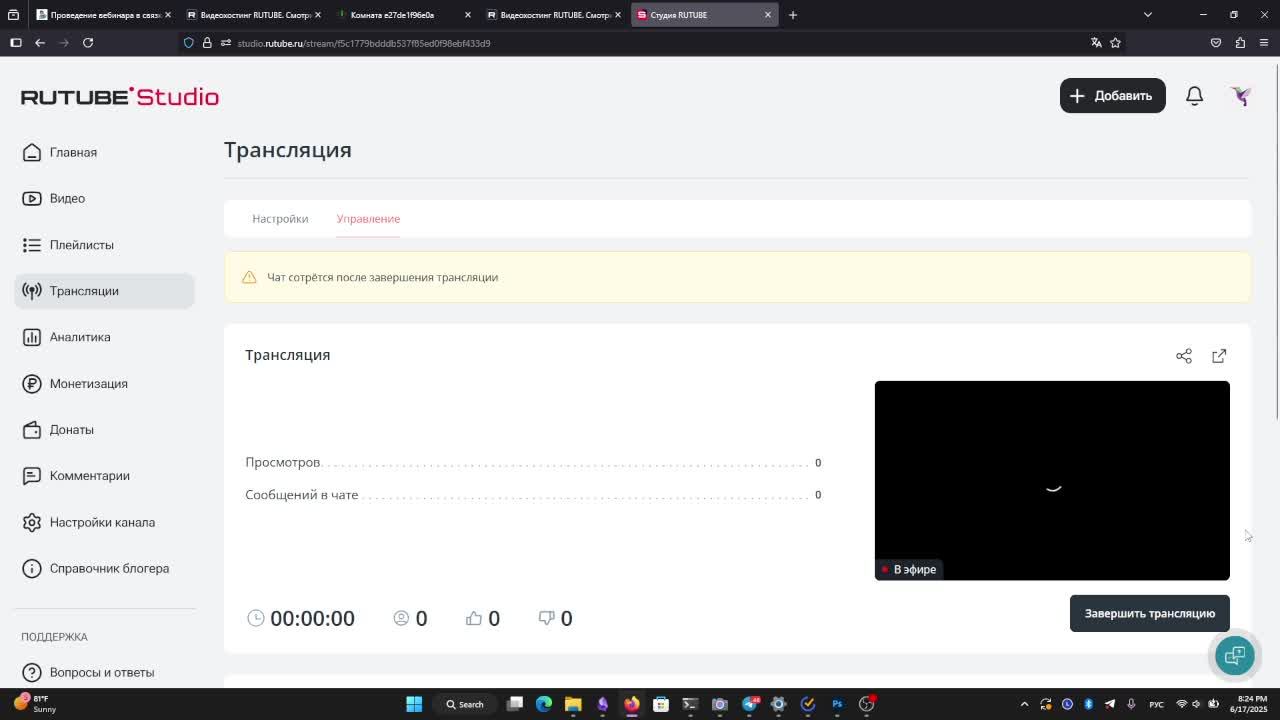Click the Добавить button
The height and width of the screenshot is (720, 1280).
pos(1112,95)
